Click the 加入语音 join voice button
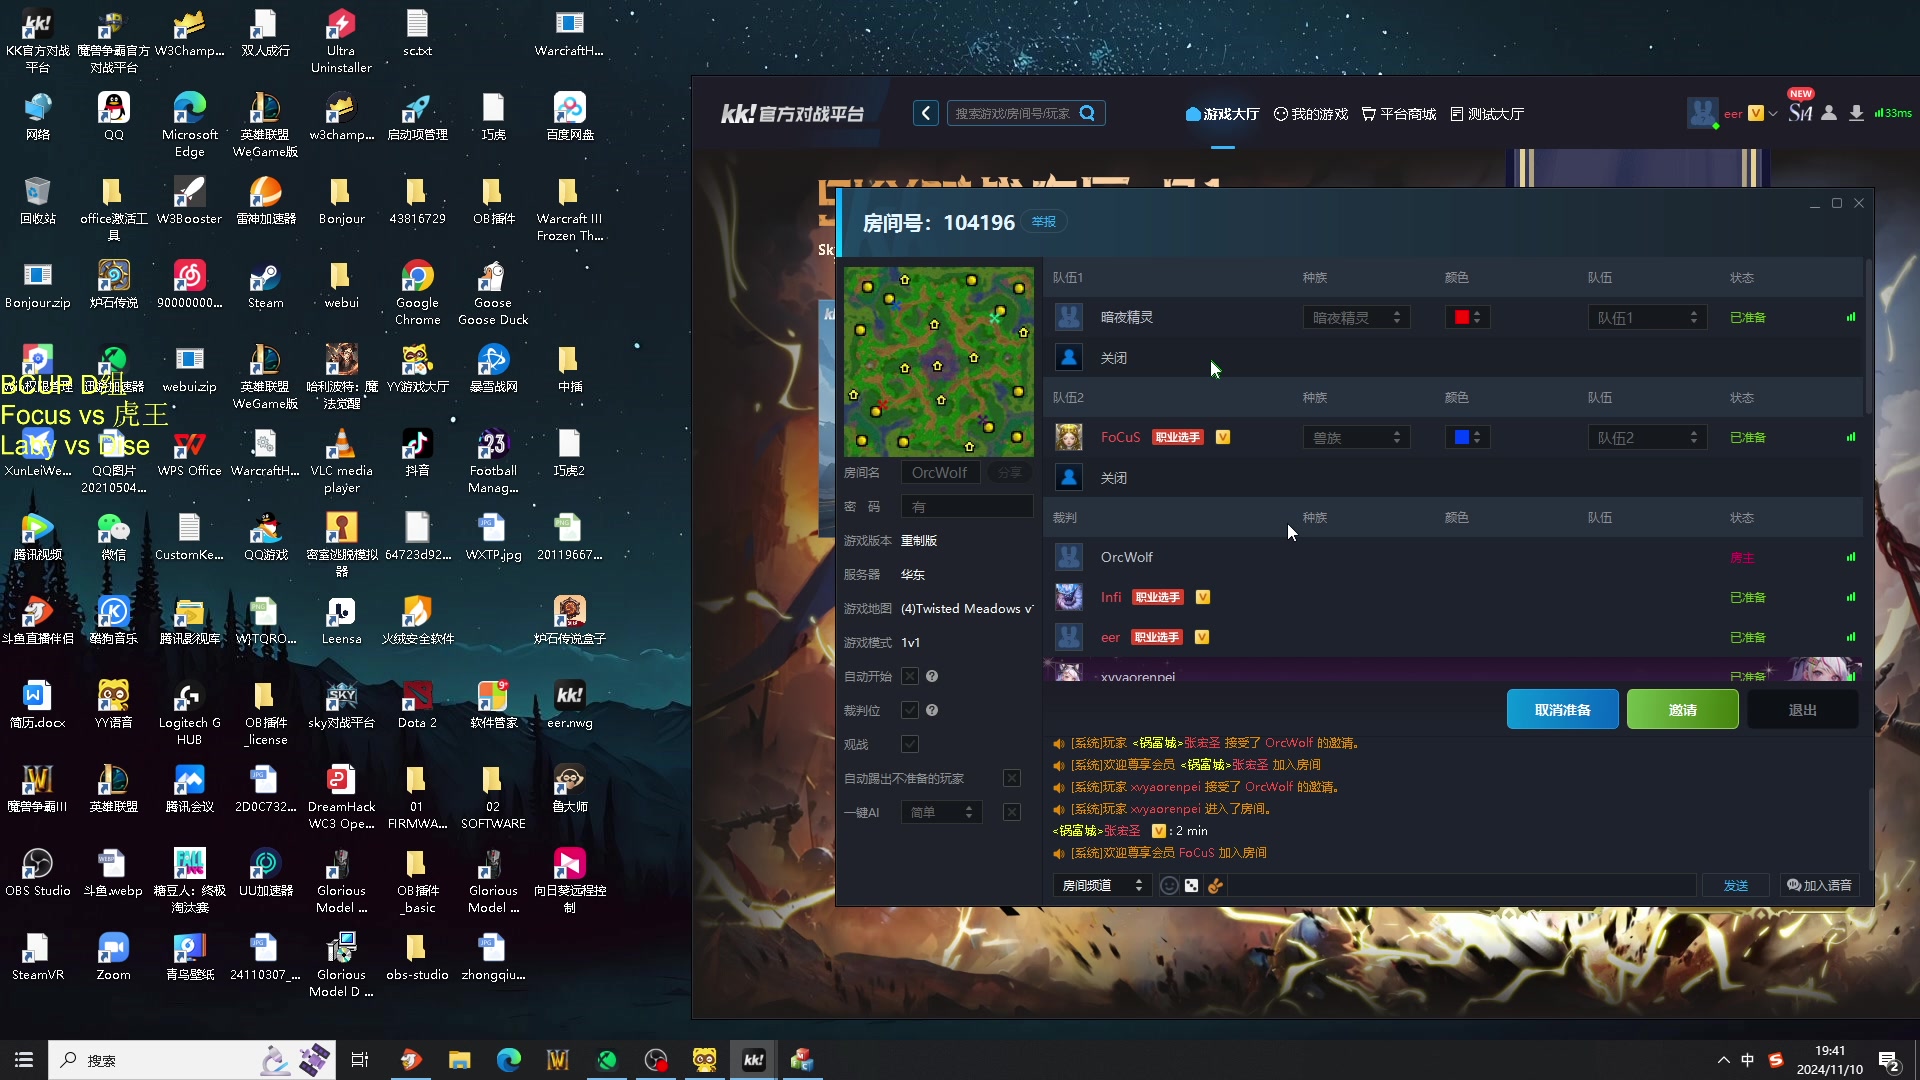Image resolution: width=1920 pixels, height=1080 pixels. click(x=1819, y=885)
